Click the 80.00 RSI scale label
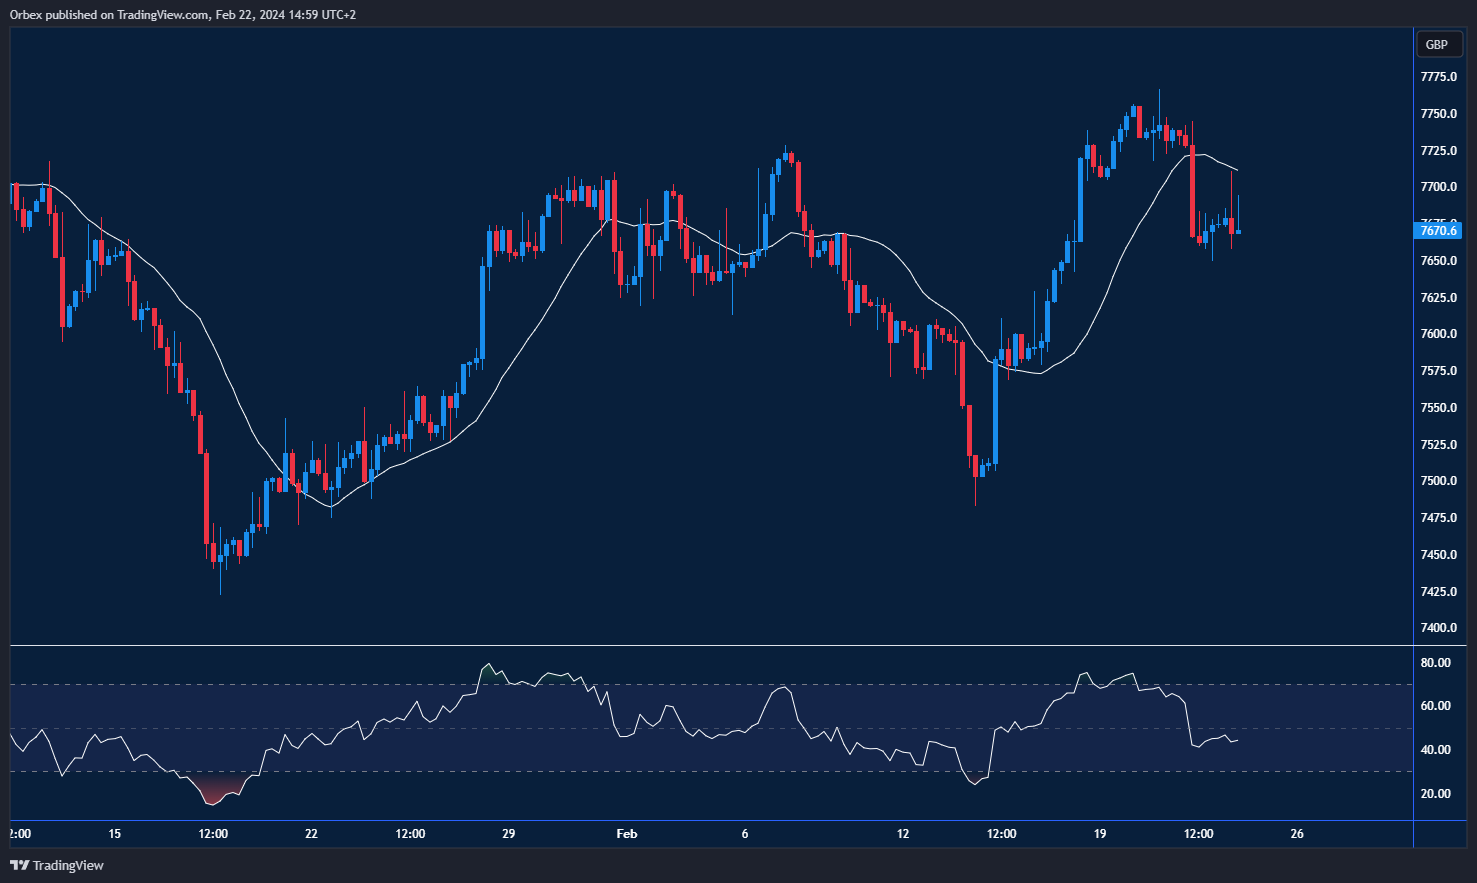Image resolution: width=1477 pixels, height=883 pixels. pyautogui.click(x=1436, y=663)
